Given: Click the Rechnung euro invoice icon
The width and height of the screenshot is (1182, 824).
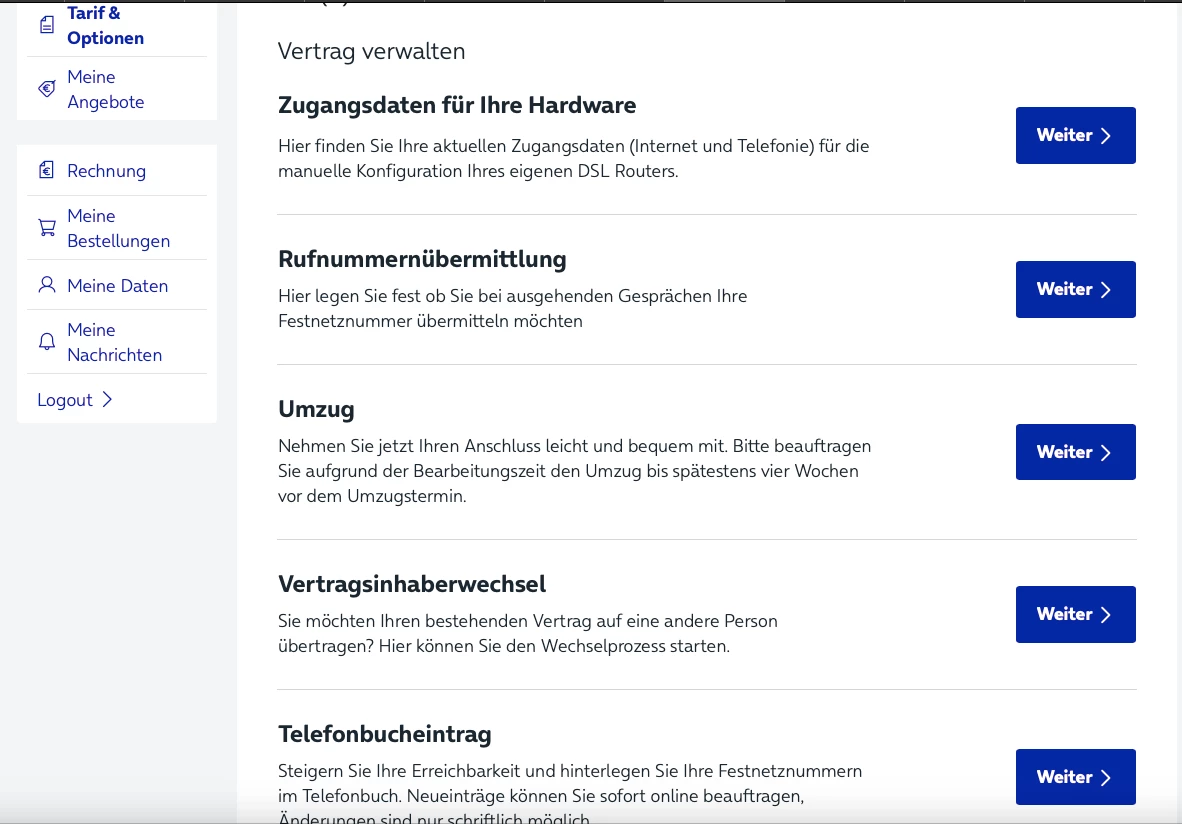Looking at the screenshot, I should pos(47,171).
